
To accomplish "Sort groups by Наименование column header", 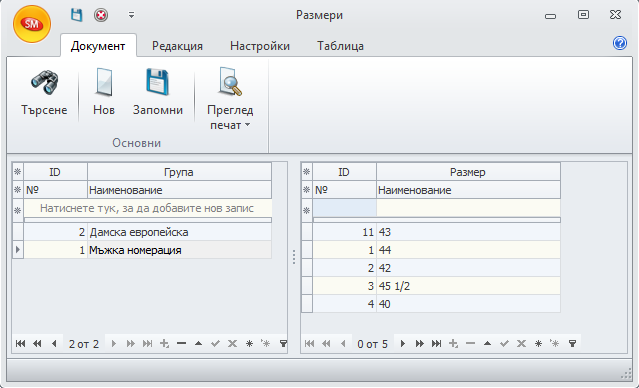I will [179, 190].
